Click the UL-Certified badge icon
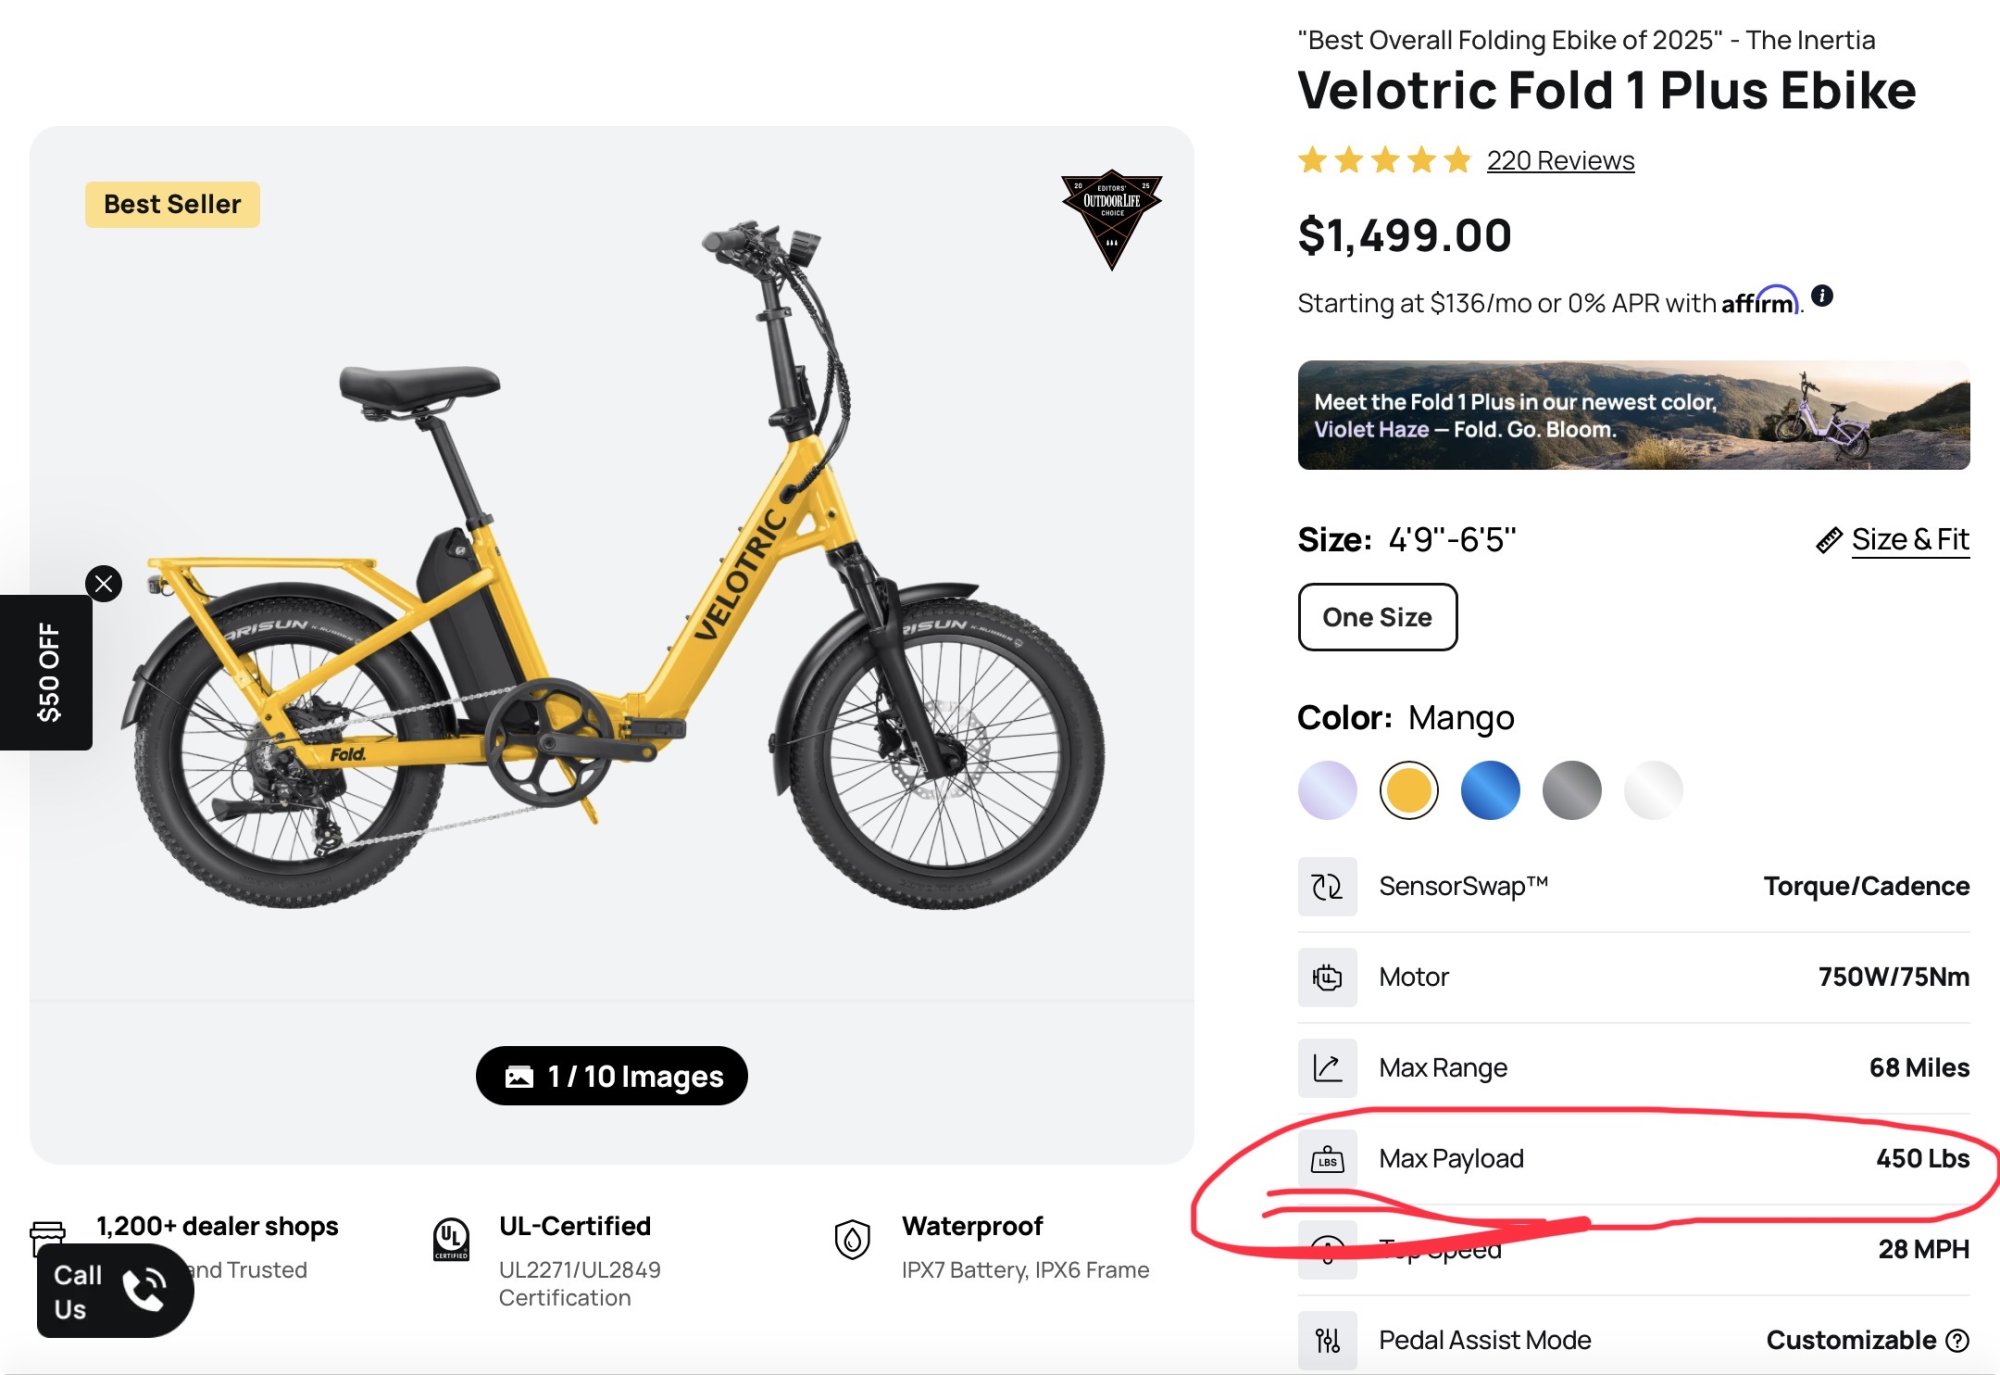 (x=451, y=1239)
